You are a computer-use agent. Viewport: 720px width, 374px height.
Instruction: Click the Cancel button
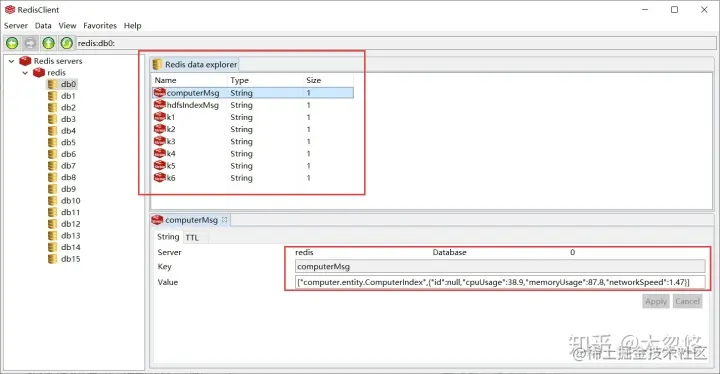click(687, 301)
